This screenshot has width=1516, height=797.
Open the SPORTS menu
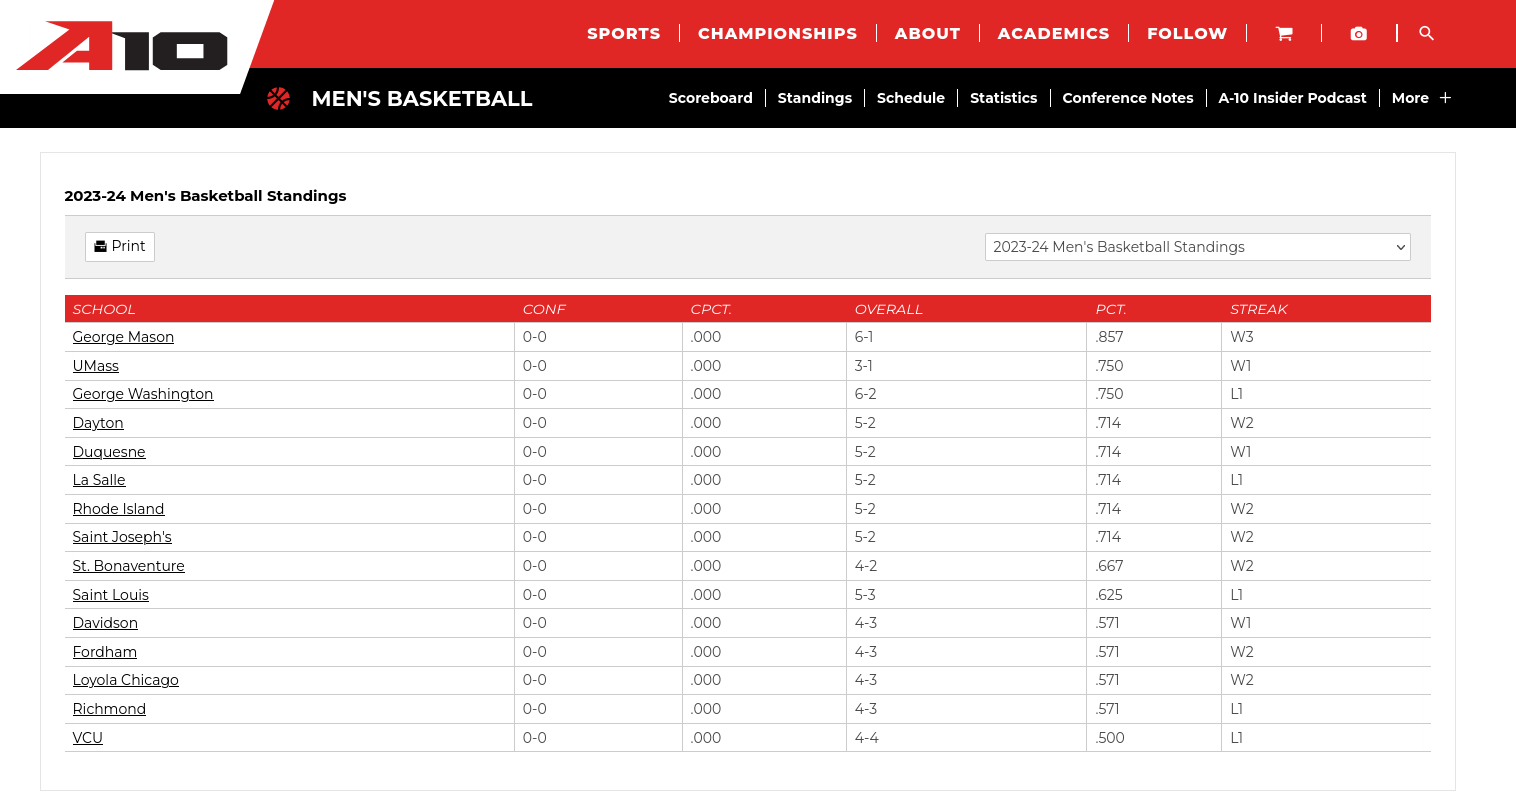624,33
